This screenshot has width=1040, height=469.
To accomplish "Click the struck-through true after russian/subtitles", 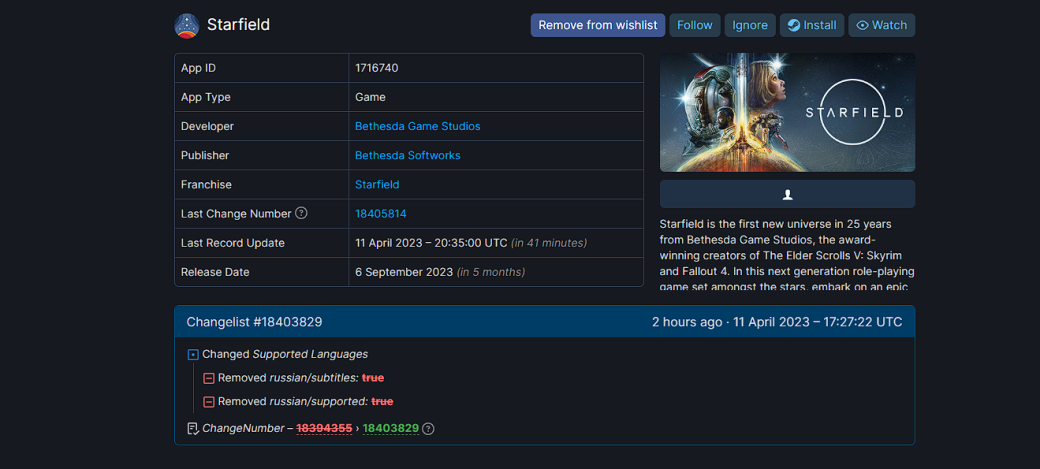I will click(x=373, y=378).
